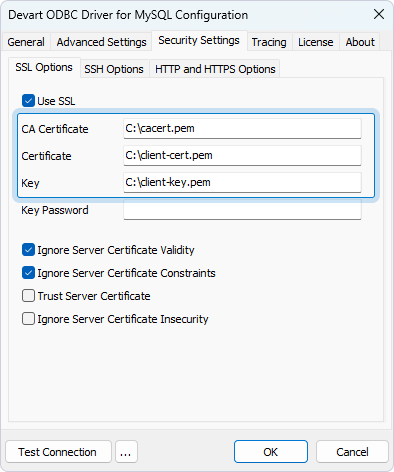This screenshot has width=394, height=472.
Task: Click the Test Connection button
Action: point(58,452)
